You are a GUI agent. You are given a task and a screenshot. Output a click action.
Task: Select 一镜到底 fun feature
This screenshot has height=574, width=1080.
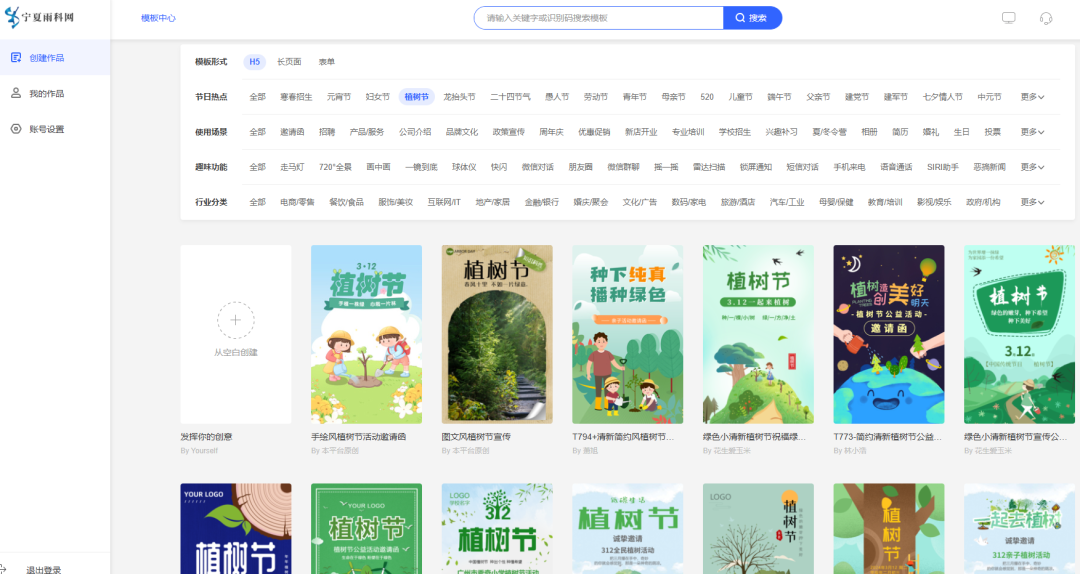422,167
